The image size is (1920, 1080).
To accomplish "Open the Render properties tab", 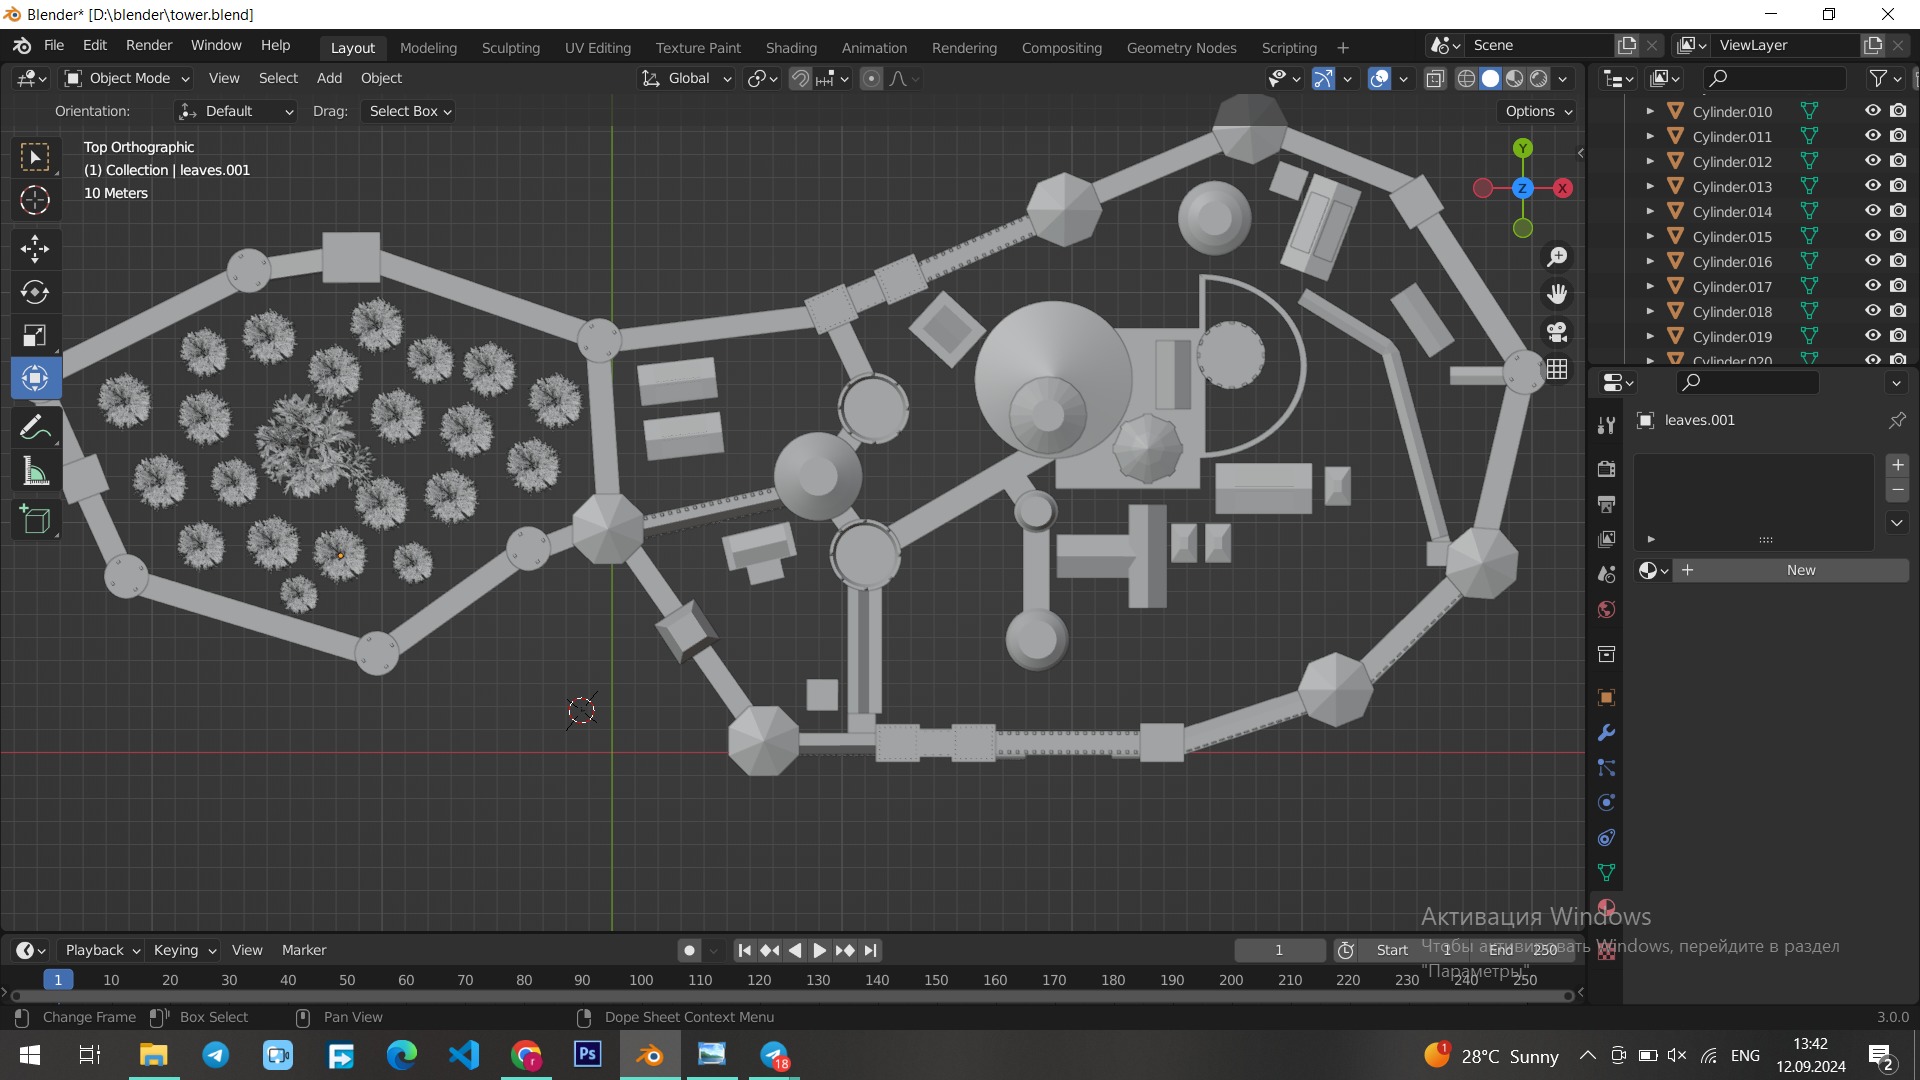I will pyautogui.click(x=1606, y=469).
